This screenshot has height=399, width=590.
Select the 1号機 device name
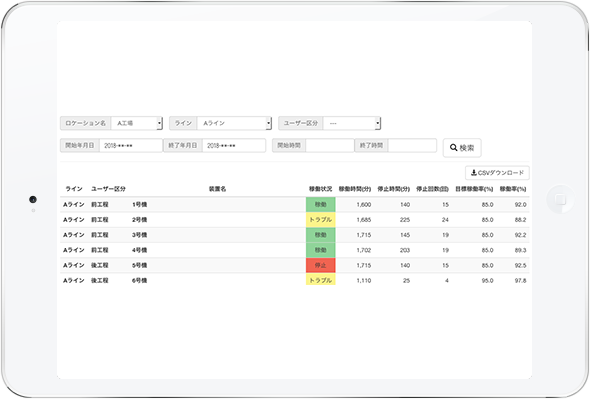(140, 205)
